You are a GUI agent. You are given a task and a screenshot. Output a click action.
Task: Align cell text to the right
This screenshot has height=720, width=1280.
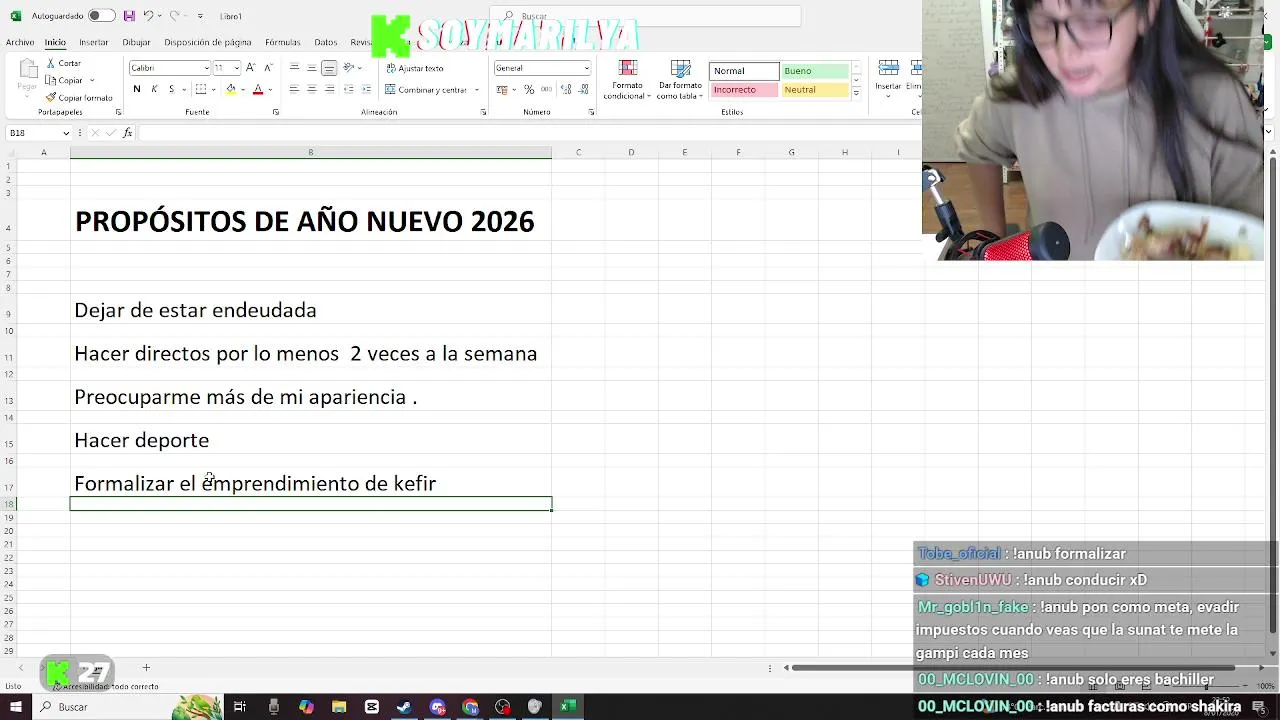click(328, 89)
